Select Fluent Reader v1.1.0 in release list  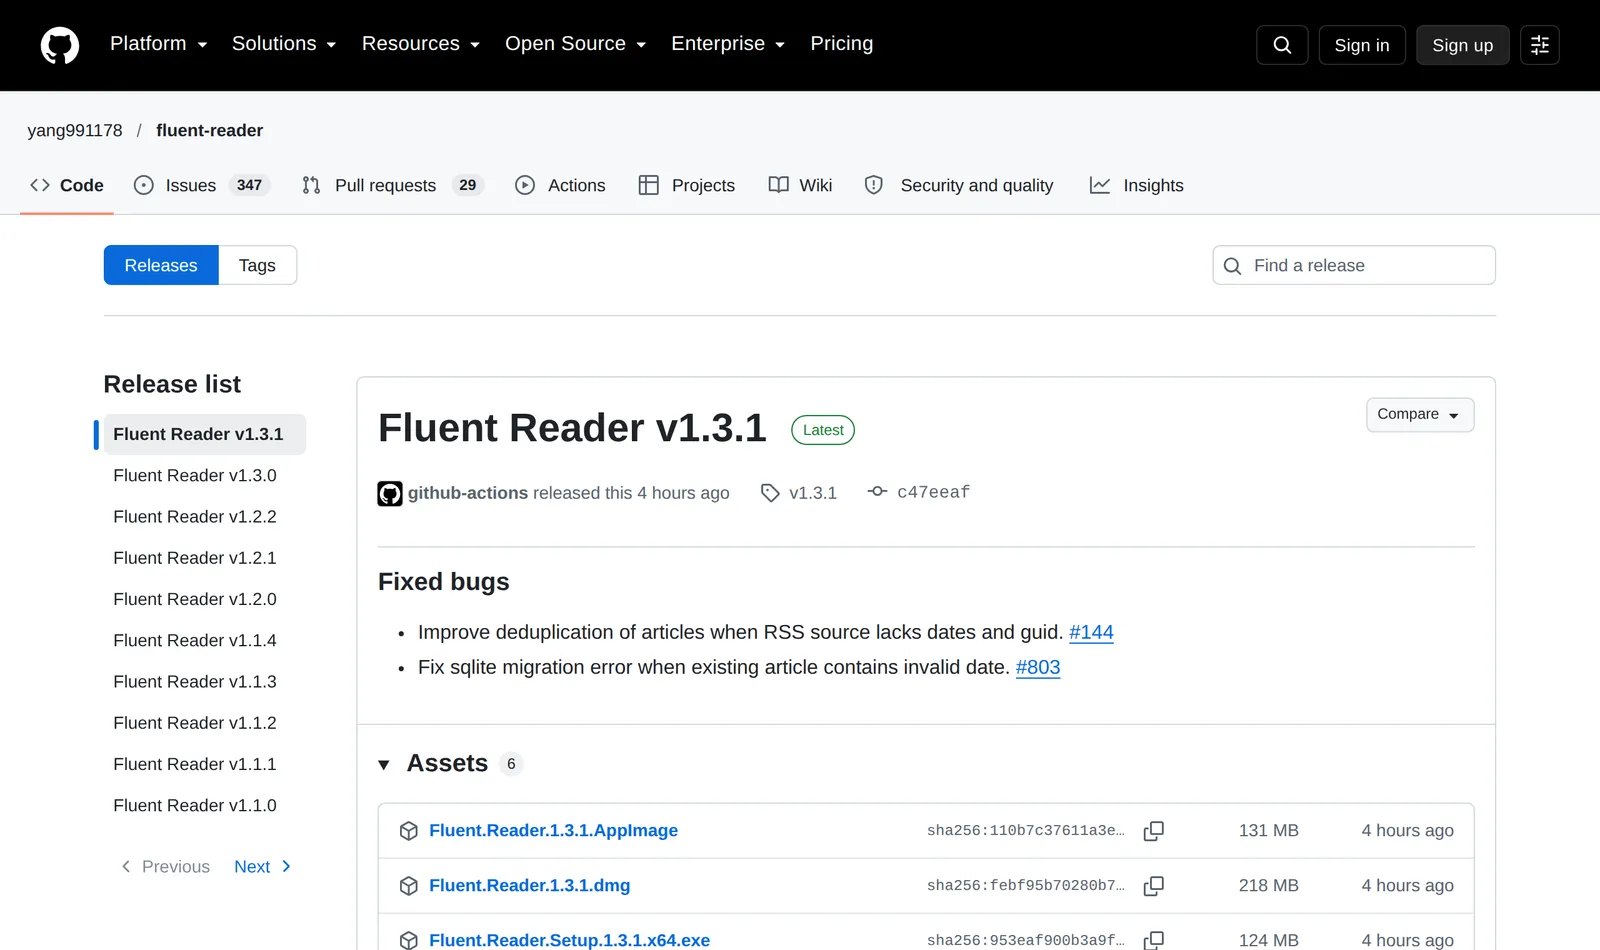coord(195,806)
